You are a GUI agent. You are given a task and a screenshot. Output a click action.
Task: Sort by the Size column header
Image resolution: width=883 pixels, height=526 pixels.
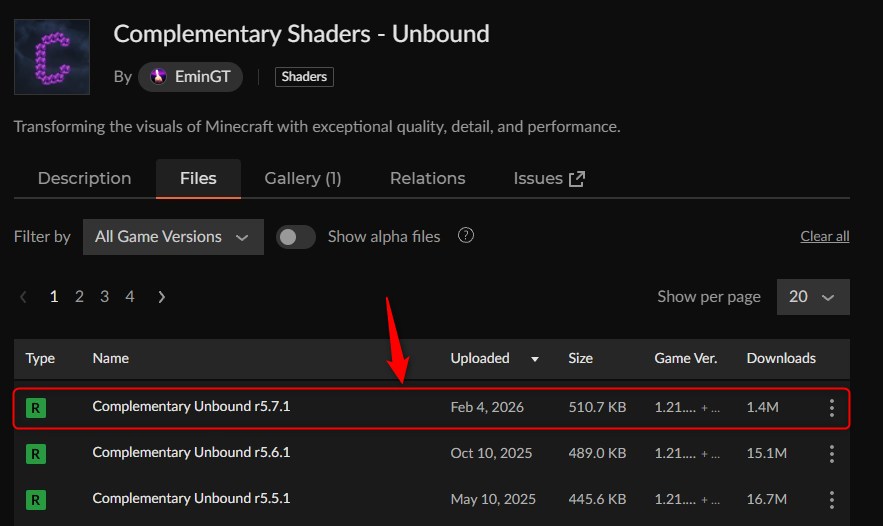580,358
